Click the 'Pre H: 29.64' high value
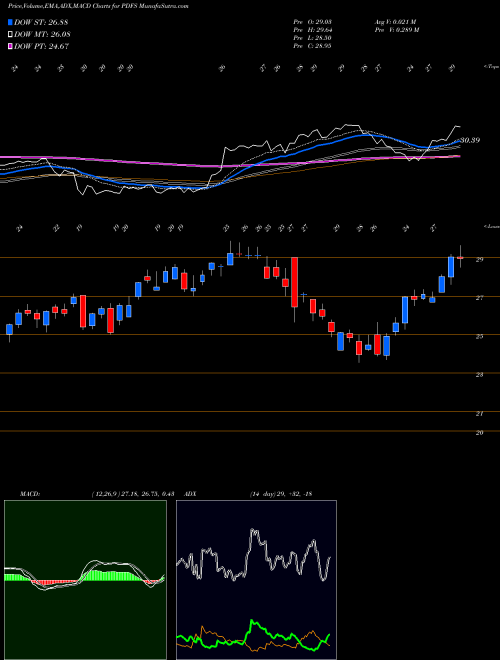 (312, 30)
